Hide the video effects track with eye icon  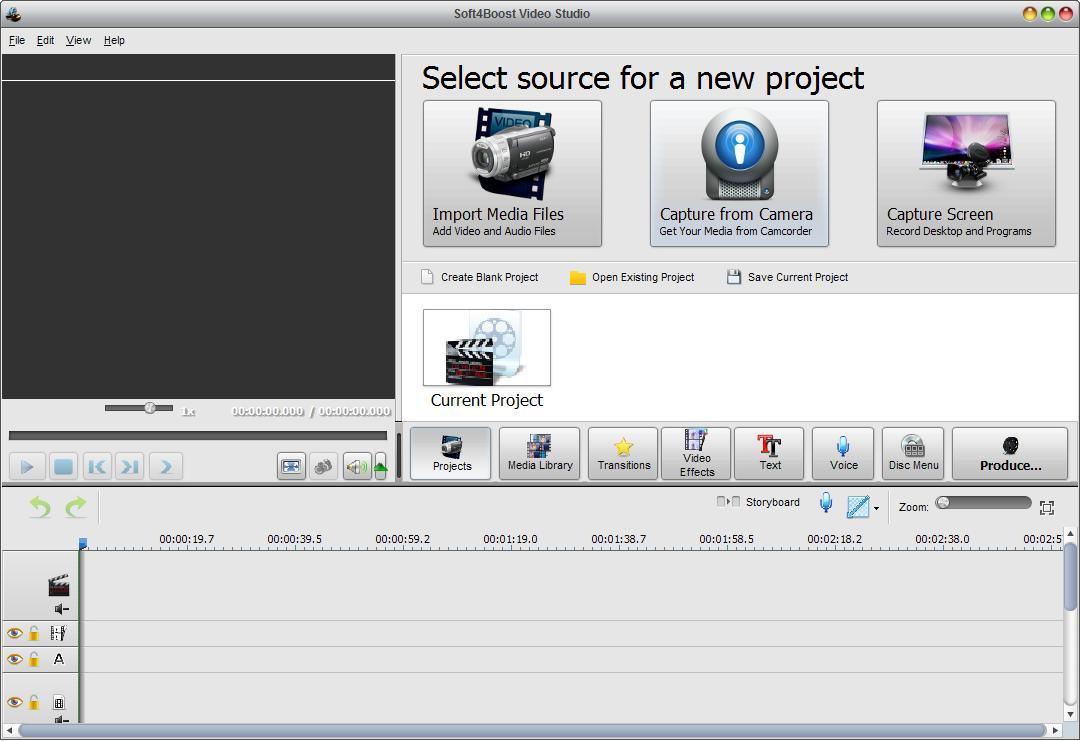point(14,633)
